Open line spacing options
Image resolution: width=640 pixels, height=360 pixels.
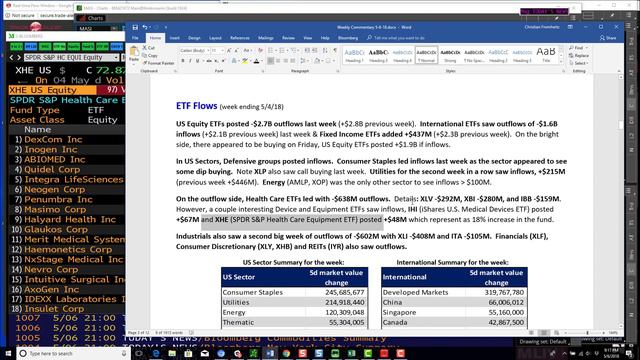(304, 61)
